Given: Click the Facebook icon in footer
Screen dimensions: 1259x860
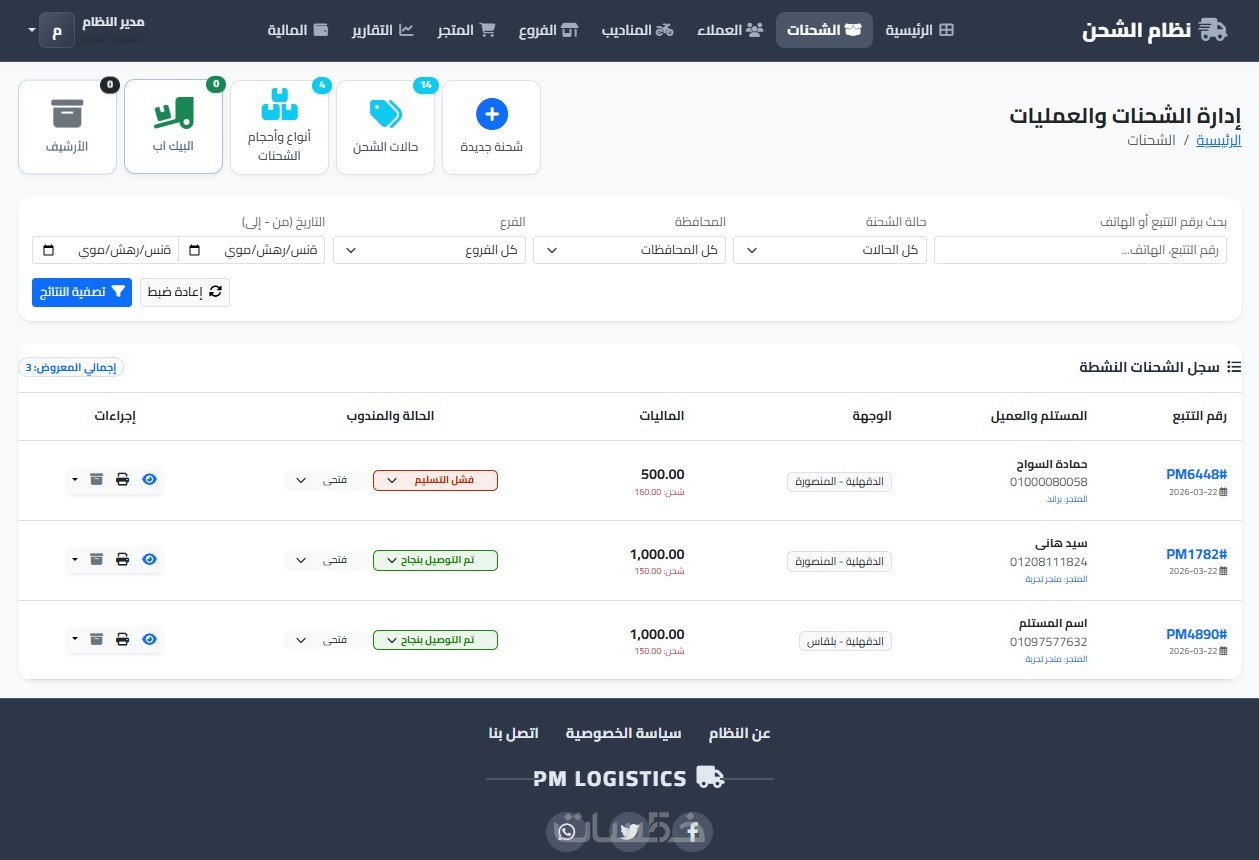Looking at the screenshot, I should [x=692, y=831].
